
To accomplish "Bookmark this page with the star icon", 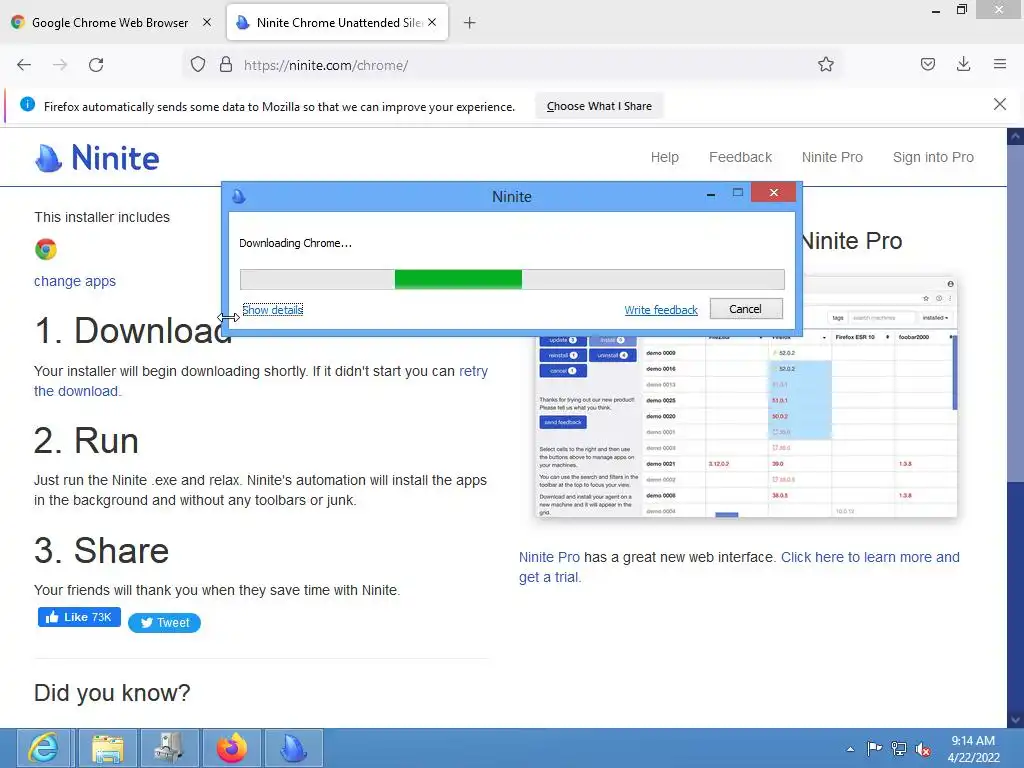I will [825, 64].
